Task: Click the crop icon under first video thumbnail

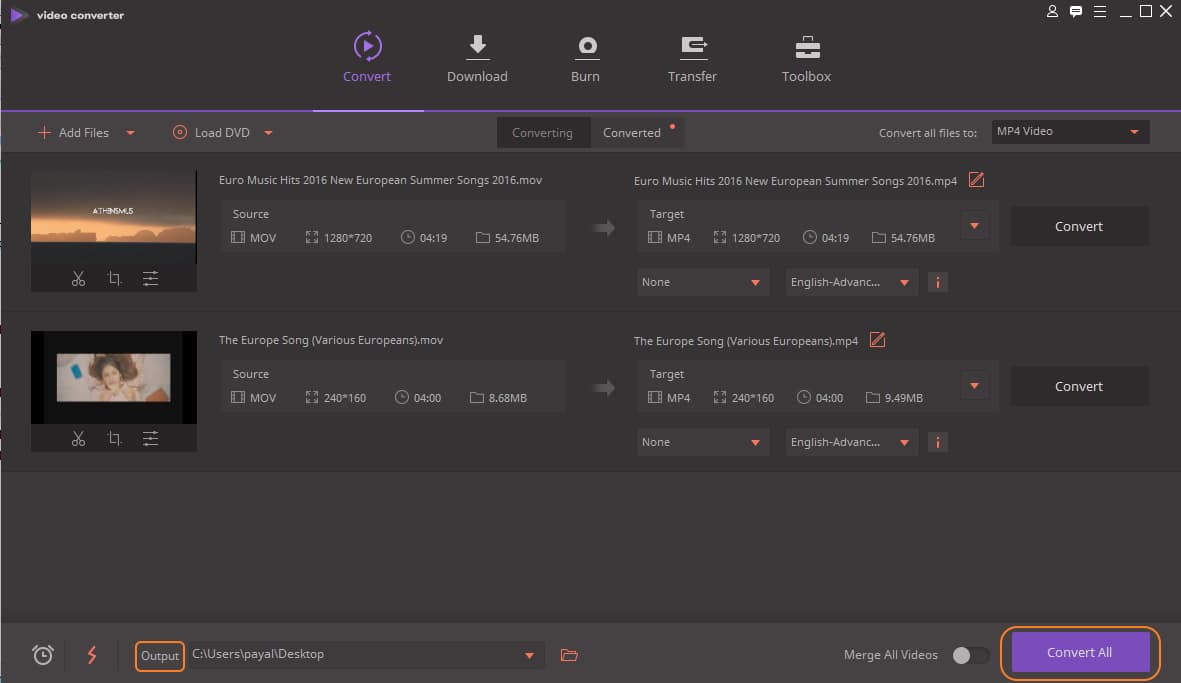Action: click(114, 279)
